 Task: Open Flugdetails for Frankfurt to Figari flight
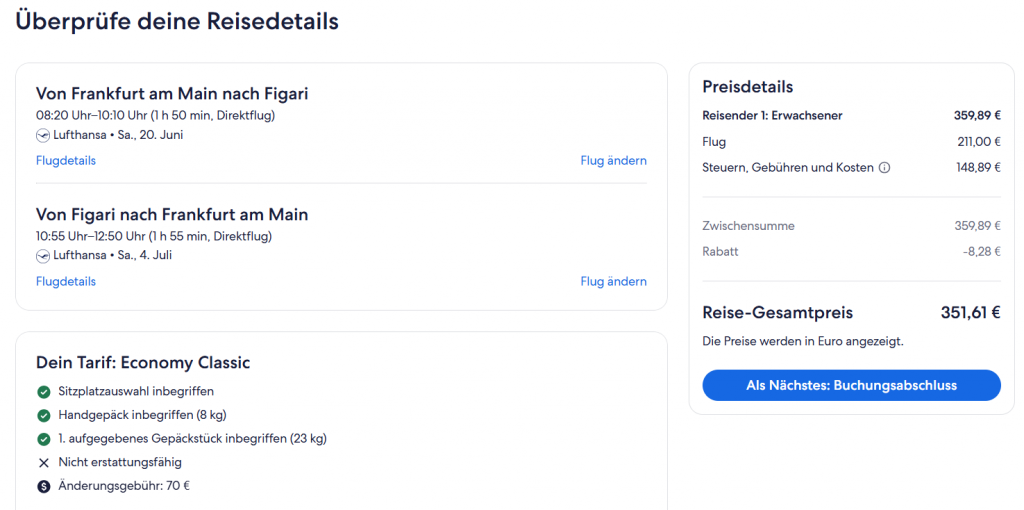click(x=66, y=161)
